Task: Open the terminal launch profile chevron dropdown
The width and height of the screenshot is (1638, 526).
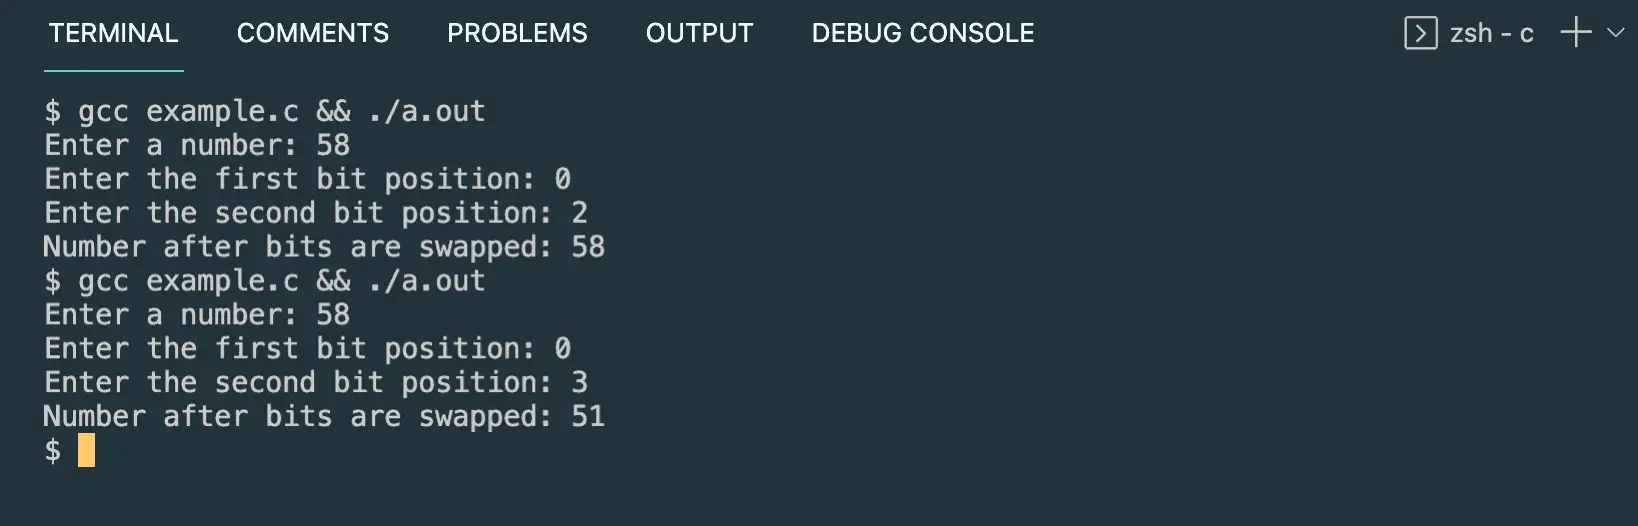Action: coord(1615,32)
